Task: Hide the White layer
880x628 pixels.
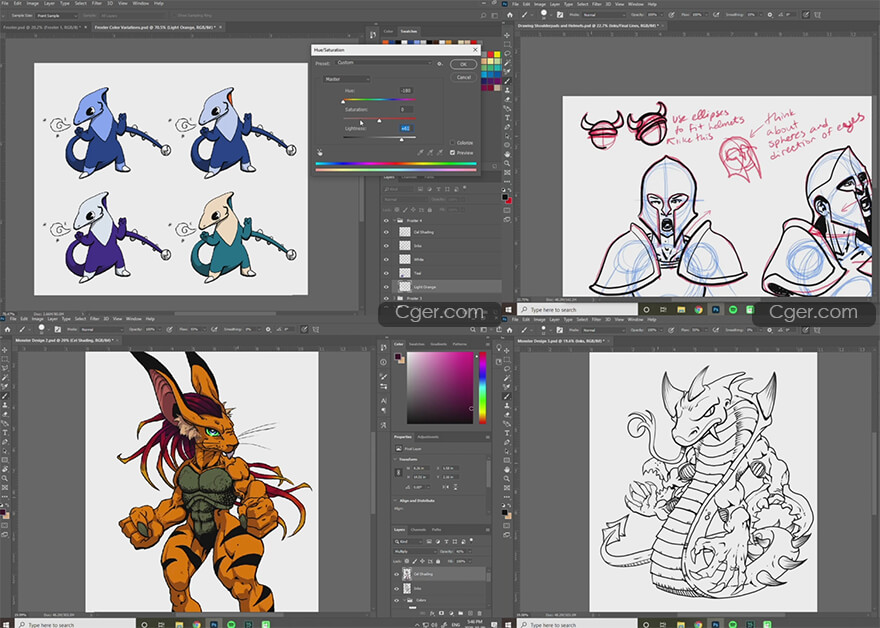Action: tap(386, 260)
